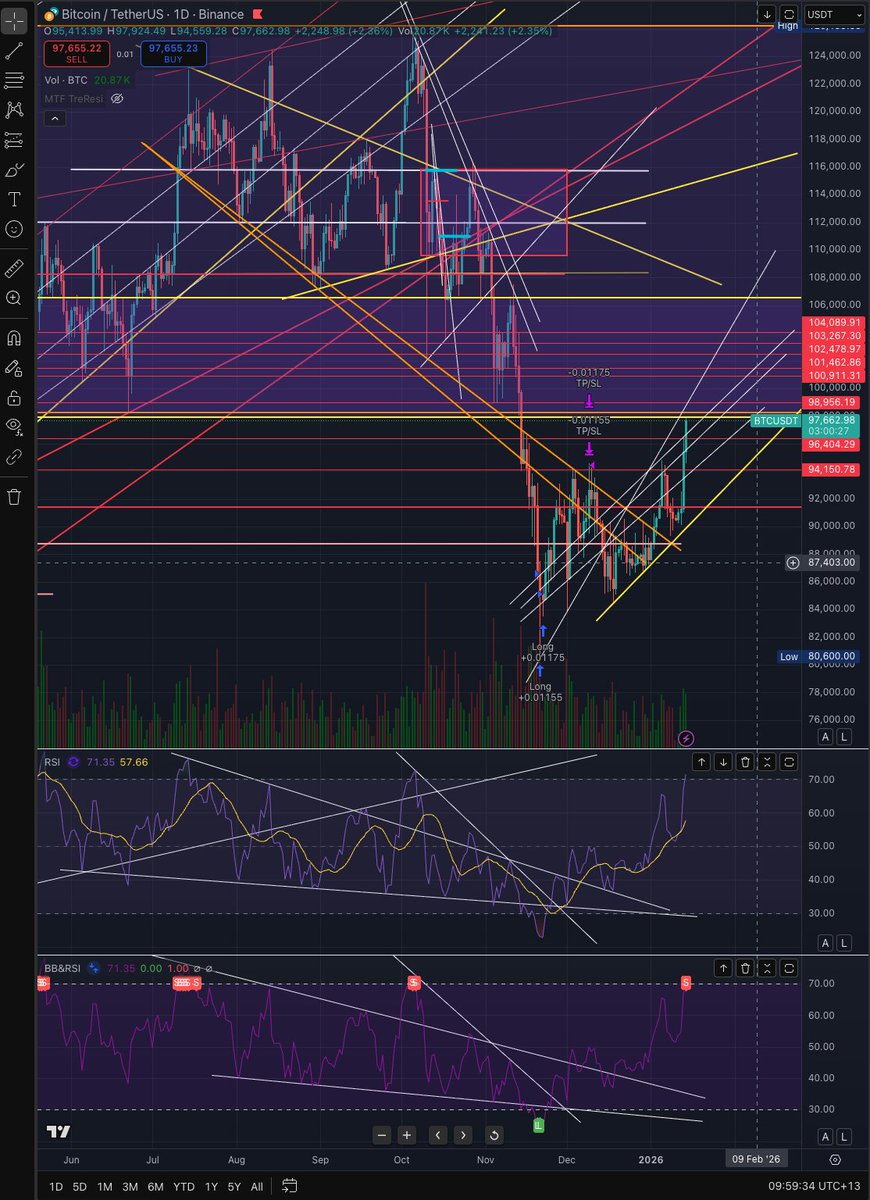The image size is (870, 1200).
Task: Click the TradingView logo
Action: pyautogui.click(x=58, y=1132)
